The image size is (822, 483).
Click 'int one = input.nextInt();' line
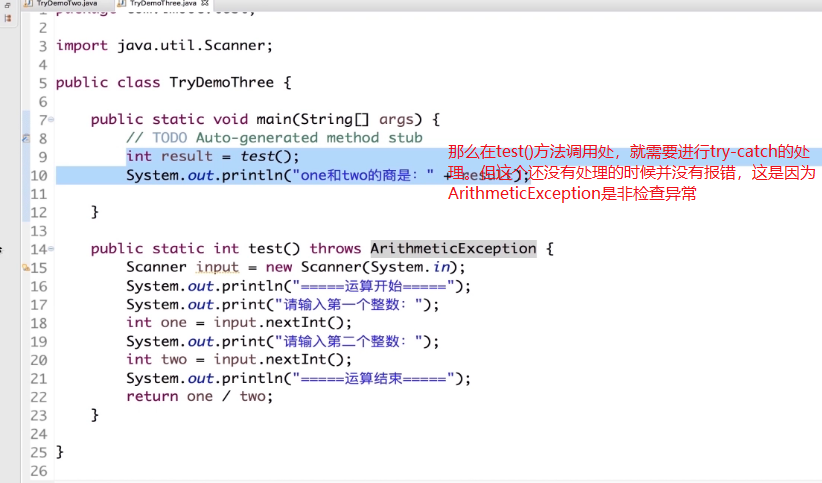pyautogui.click(x=239, y=323)
